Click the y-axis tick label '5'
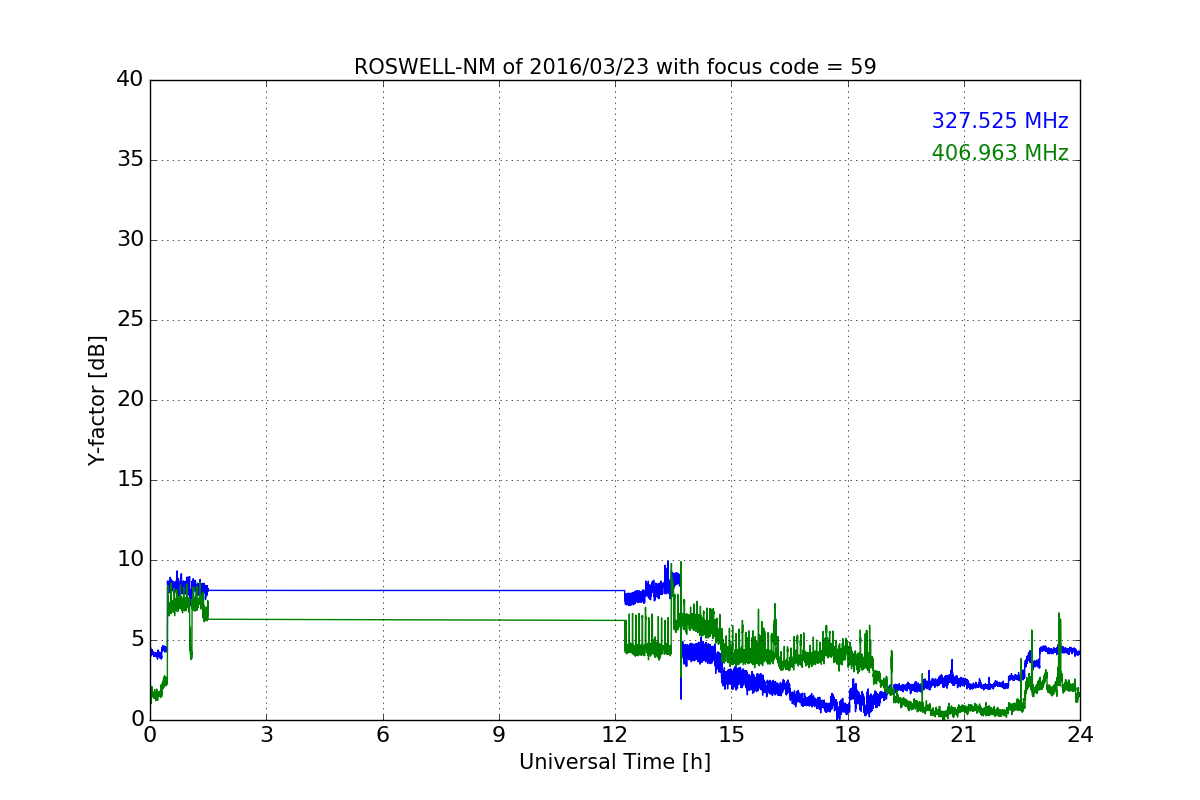1200x800 pixels. (137, 640)
